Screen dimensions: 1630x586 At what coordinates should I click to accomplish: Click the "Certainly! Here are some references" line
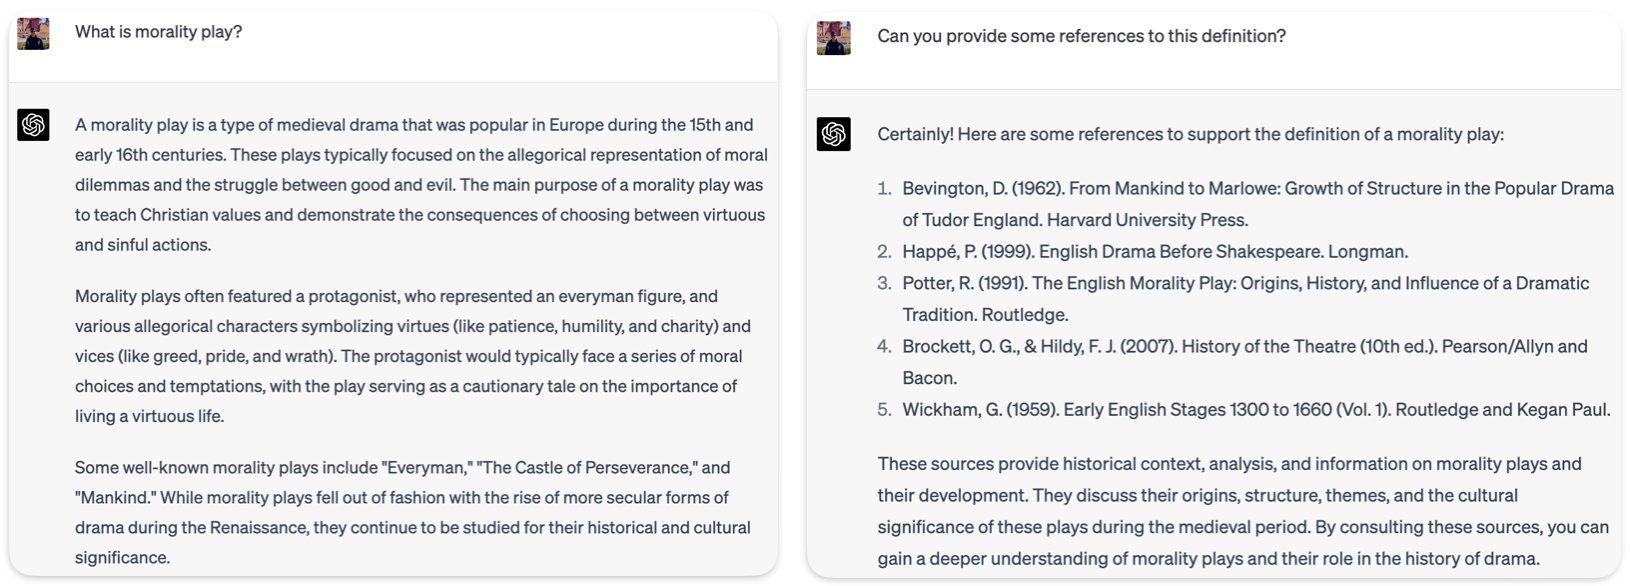click(x=1190, y=134)
